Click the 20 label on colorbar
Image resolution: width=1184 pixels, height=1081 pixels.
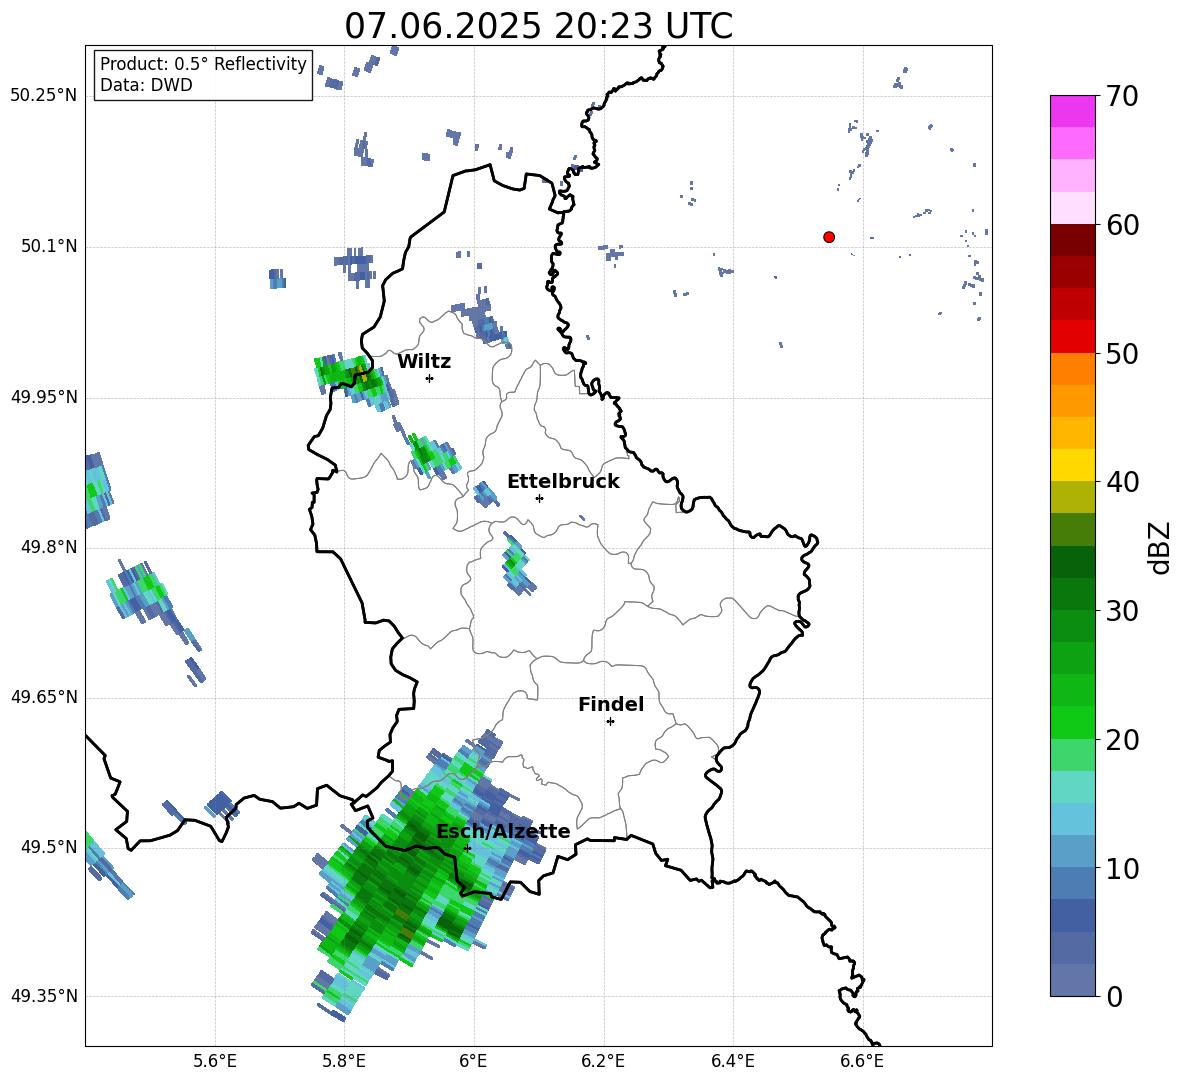coord(1121,740)
